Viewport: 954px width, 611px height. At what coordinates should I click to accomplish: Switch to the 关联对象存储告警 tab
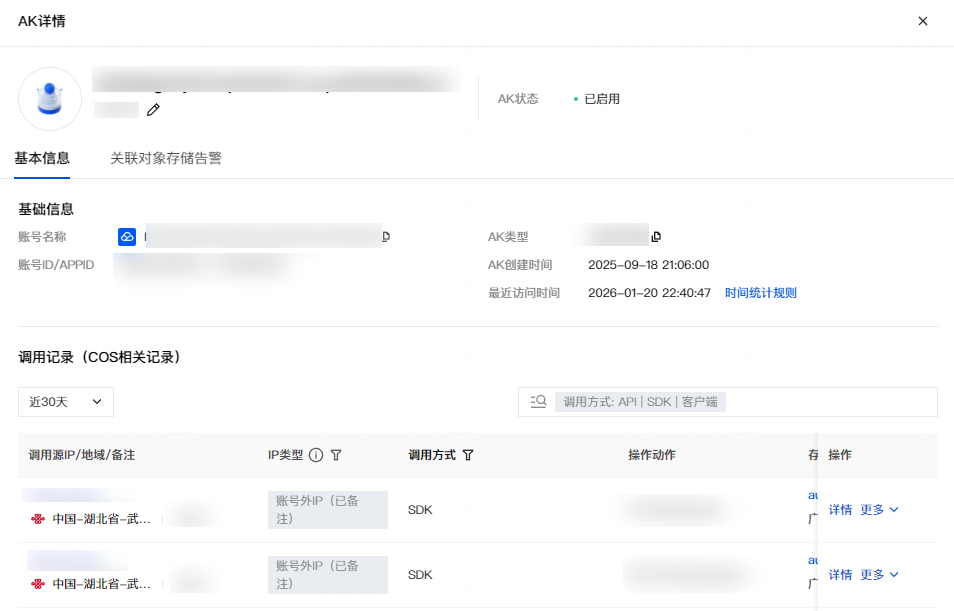(x=166, y=158)
